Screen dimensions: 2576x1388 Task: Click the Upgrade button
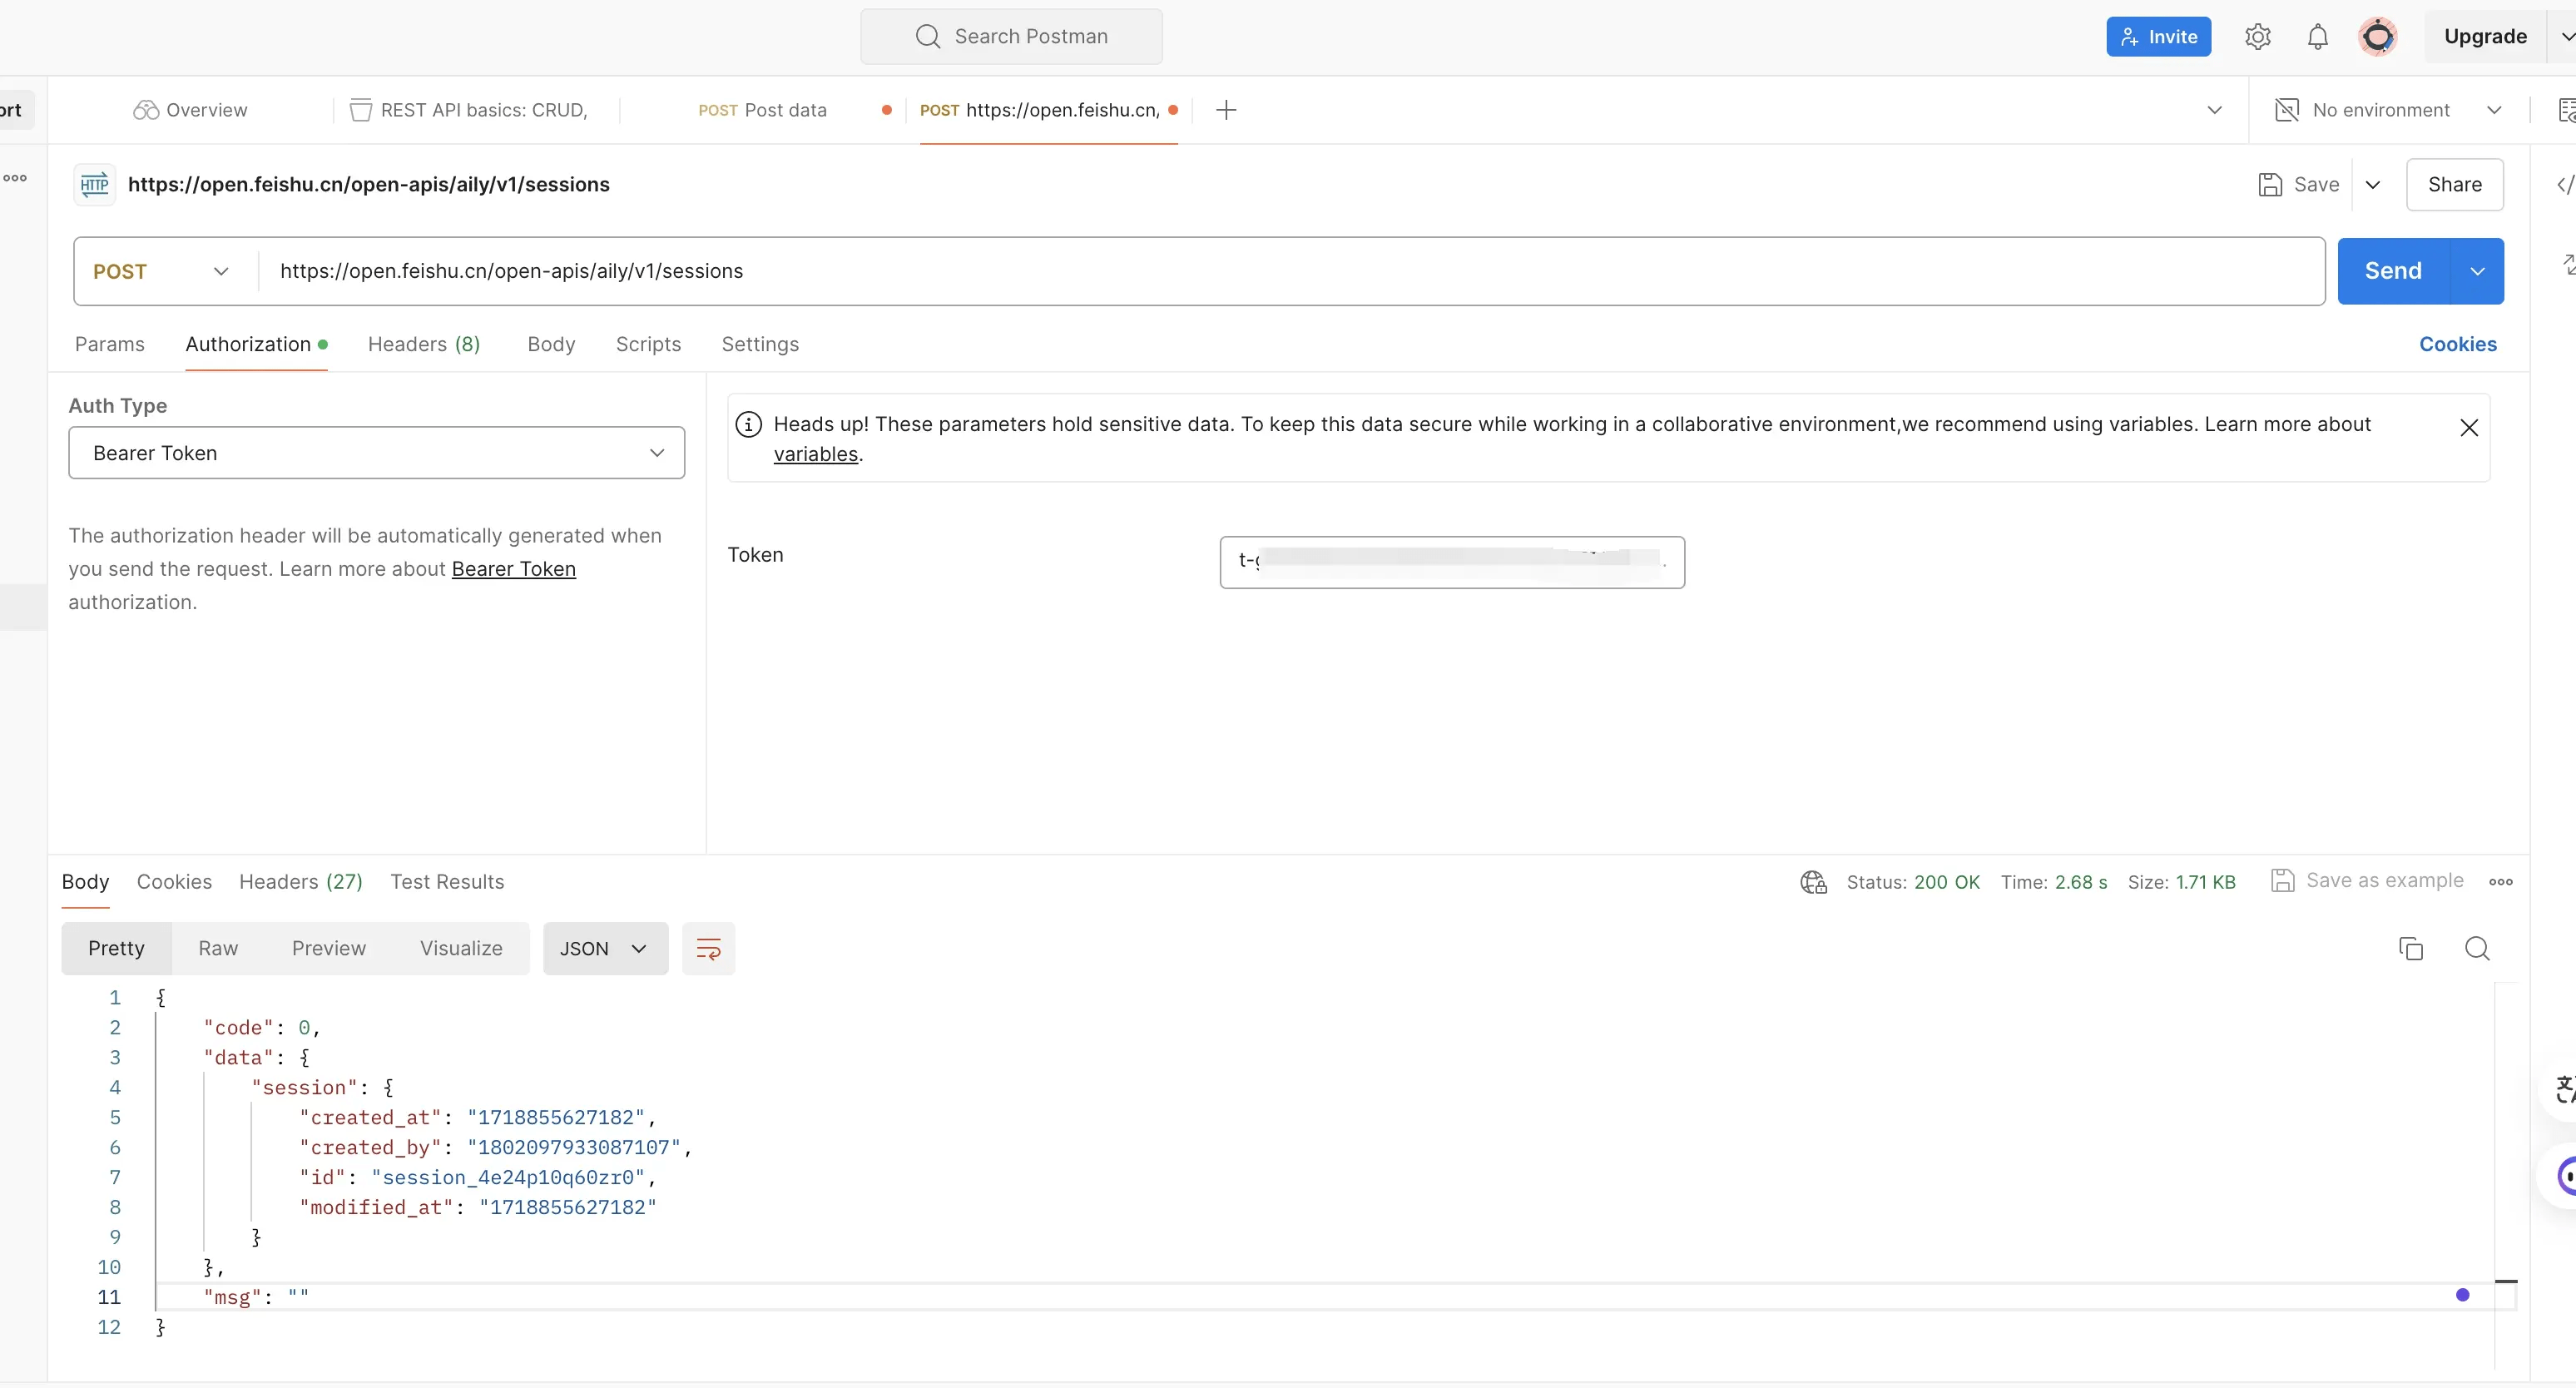(x=2485, y=37)
